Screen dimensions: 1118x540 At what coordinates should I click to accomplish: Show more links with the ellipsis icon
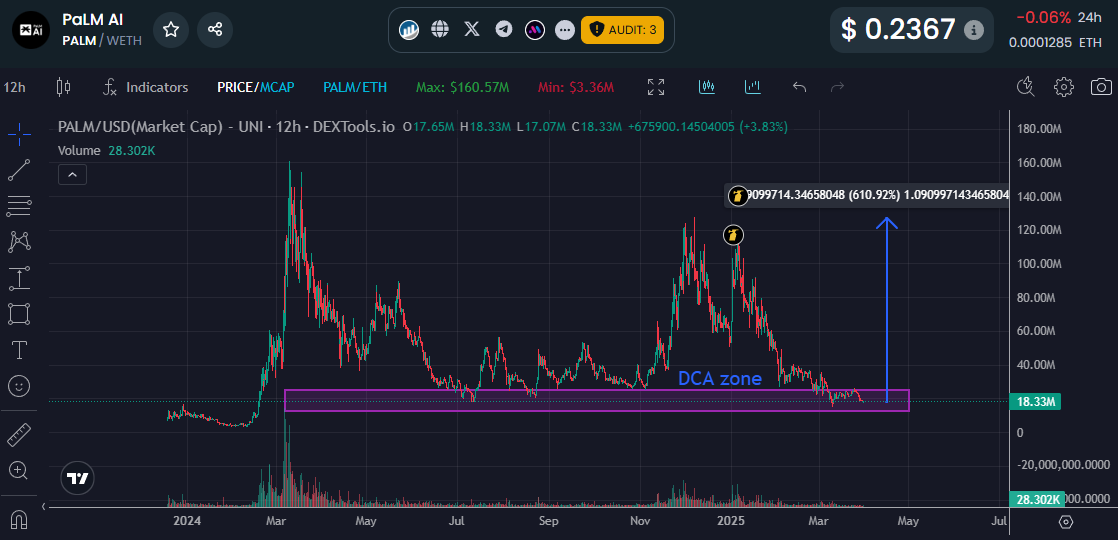click(x=565, y=29)
